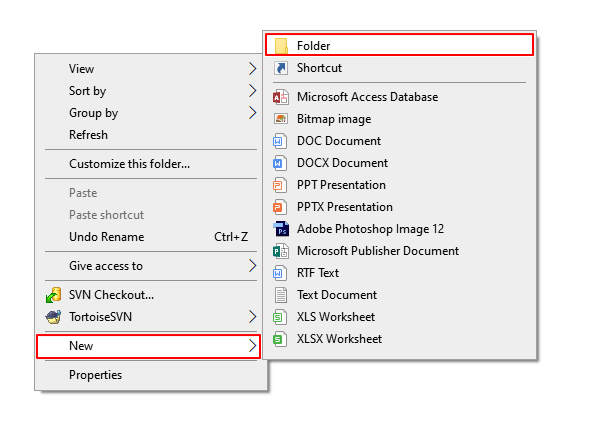Expand the Group by submenu chevron
594x421 pixels.
253,113
